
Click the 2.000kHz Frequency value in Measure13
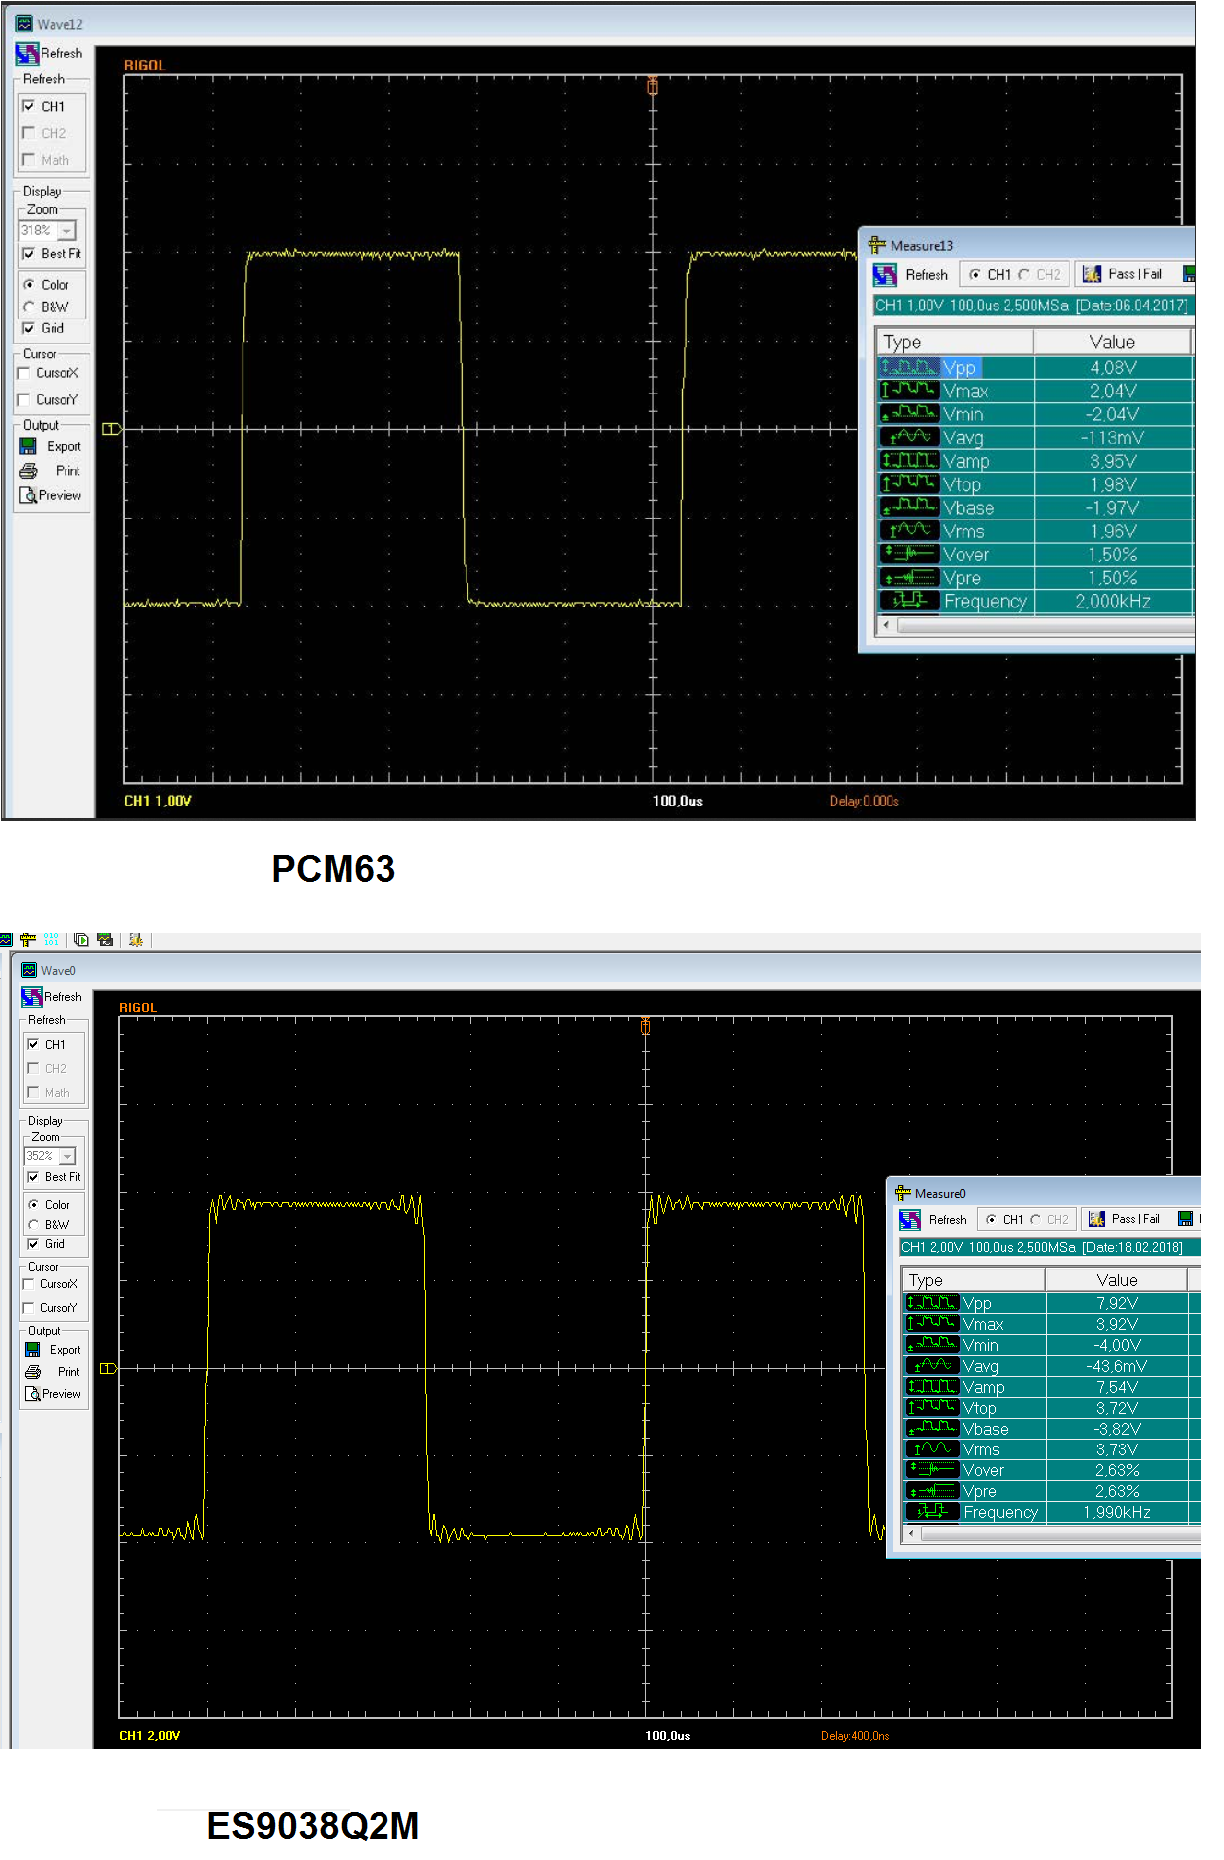[1113, 601]
